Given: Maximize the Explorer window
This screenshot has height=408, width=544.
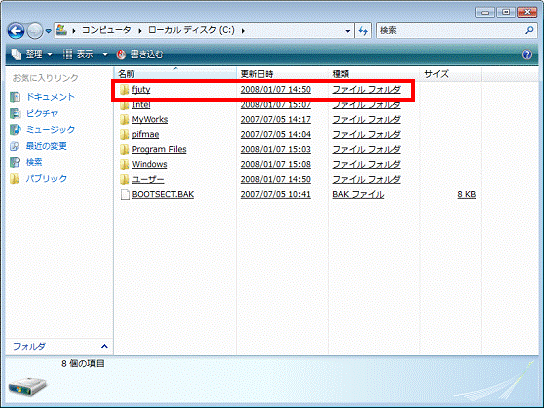Looking at the screenshot, I should pyautogui.click(x=505, y=12).
